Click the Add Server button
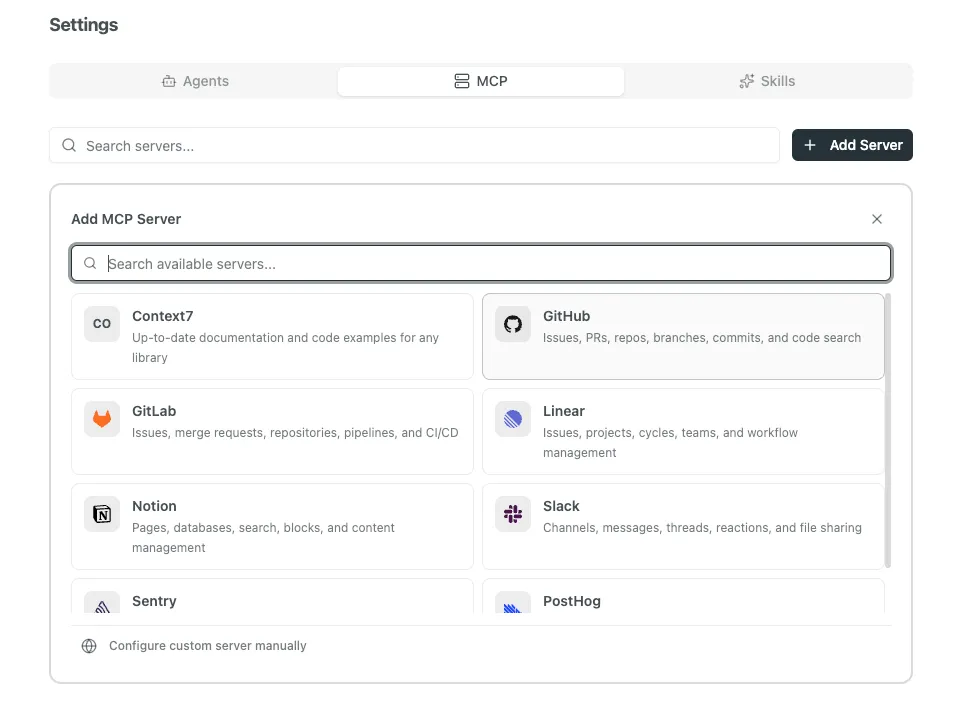 852,145
